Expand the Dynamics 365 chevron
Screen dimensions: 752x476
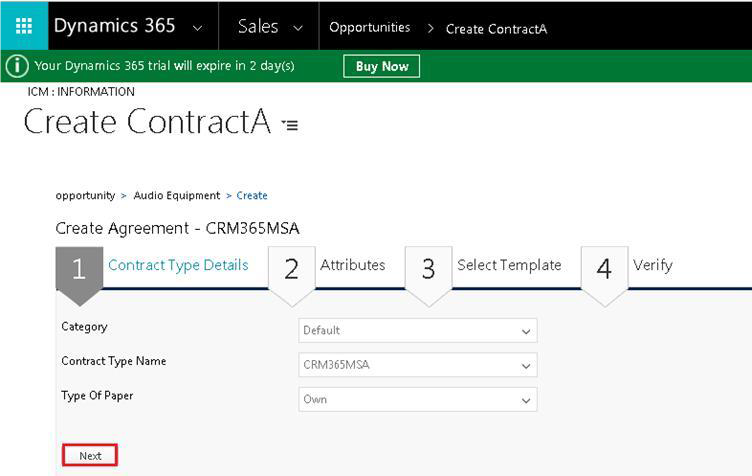198,28
